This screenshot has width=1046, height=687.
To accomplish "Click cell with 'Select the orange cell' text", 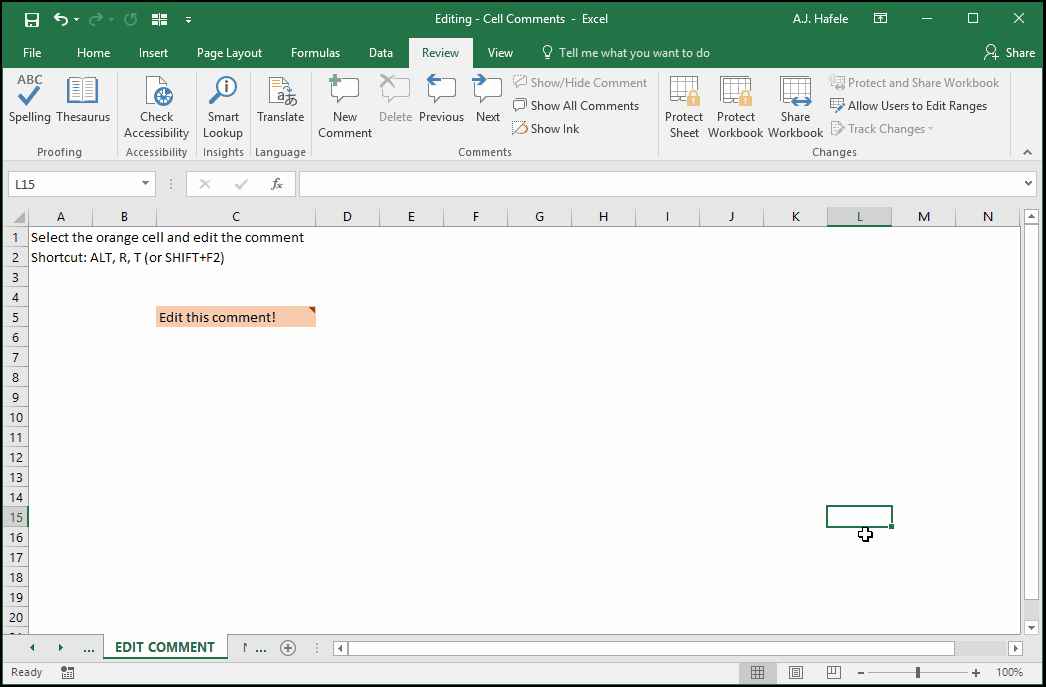I will [167, 237].
